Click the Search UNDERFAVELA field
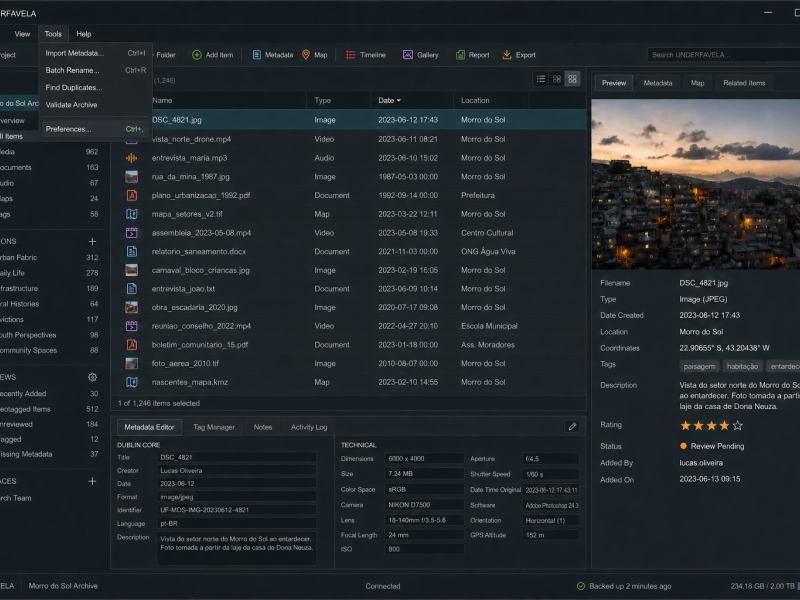Image resolution: width=800 pixels, height=600 pixels. coord(723,55)
